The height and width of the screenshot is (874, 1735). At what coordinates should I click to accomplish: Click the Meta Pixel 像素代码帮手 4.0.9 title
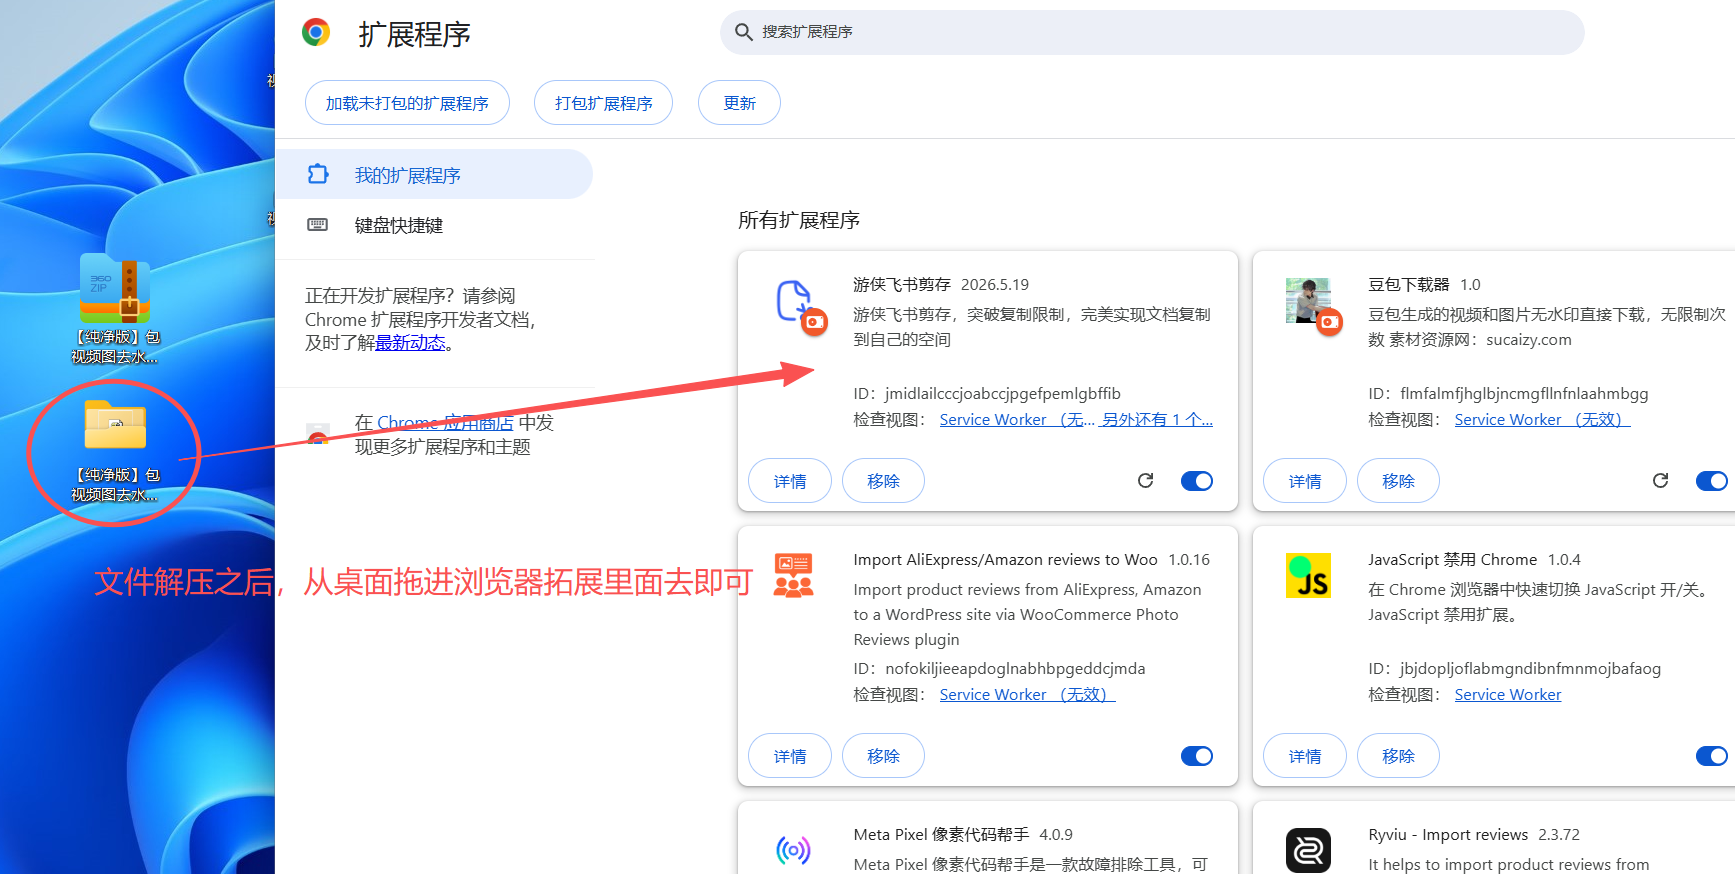tap(963, 835)
